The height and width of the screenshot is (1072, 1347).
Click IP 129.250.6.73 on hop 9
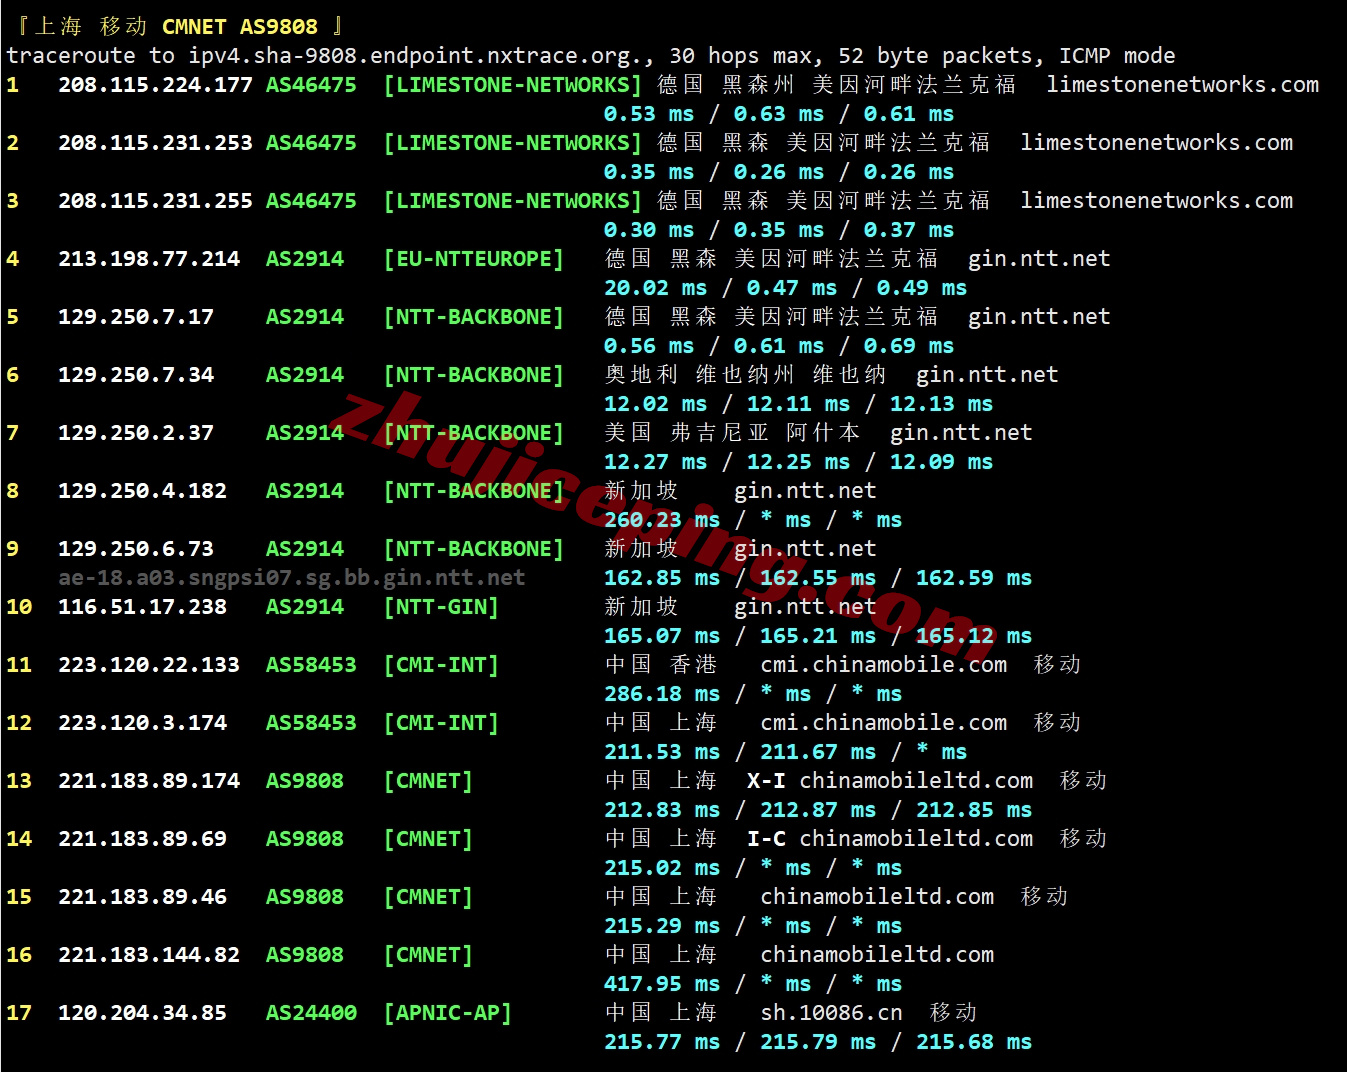tap(136, 549)
